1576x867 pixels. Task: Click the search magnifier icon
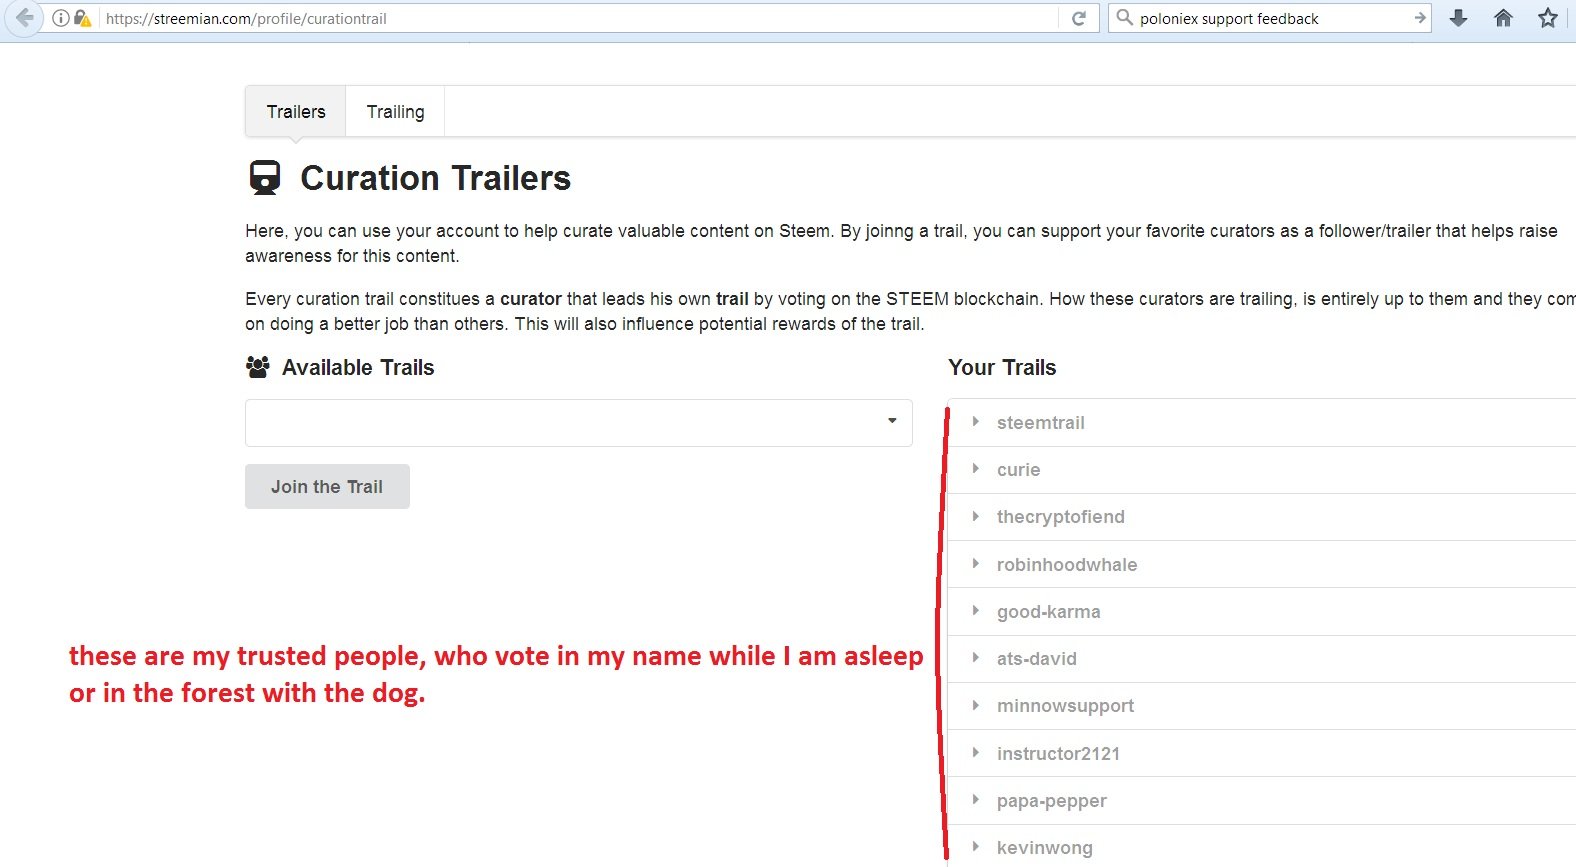(x=1125, y=18)
